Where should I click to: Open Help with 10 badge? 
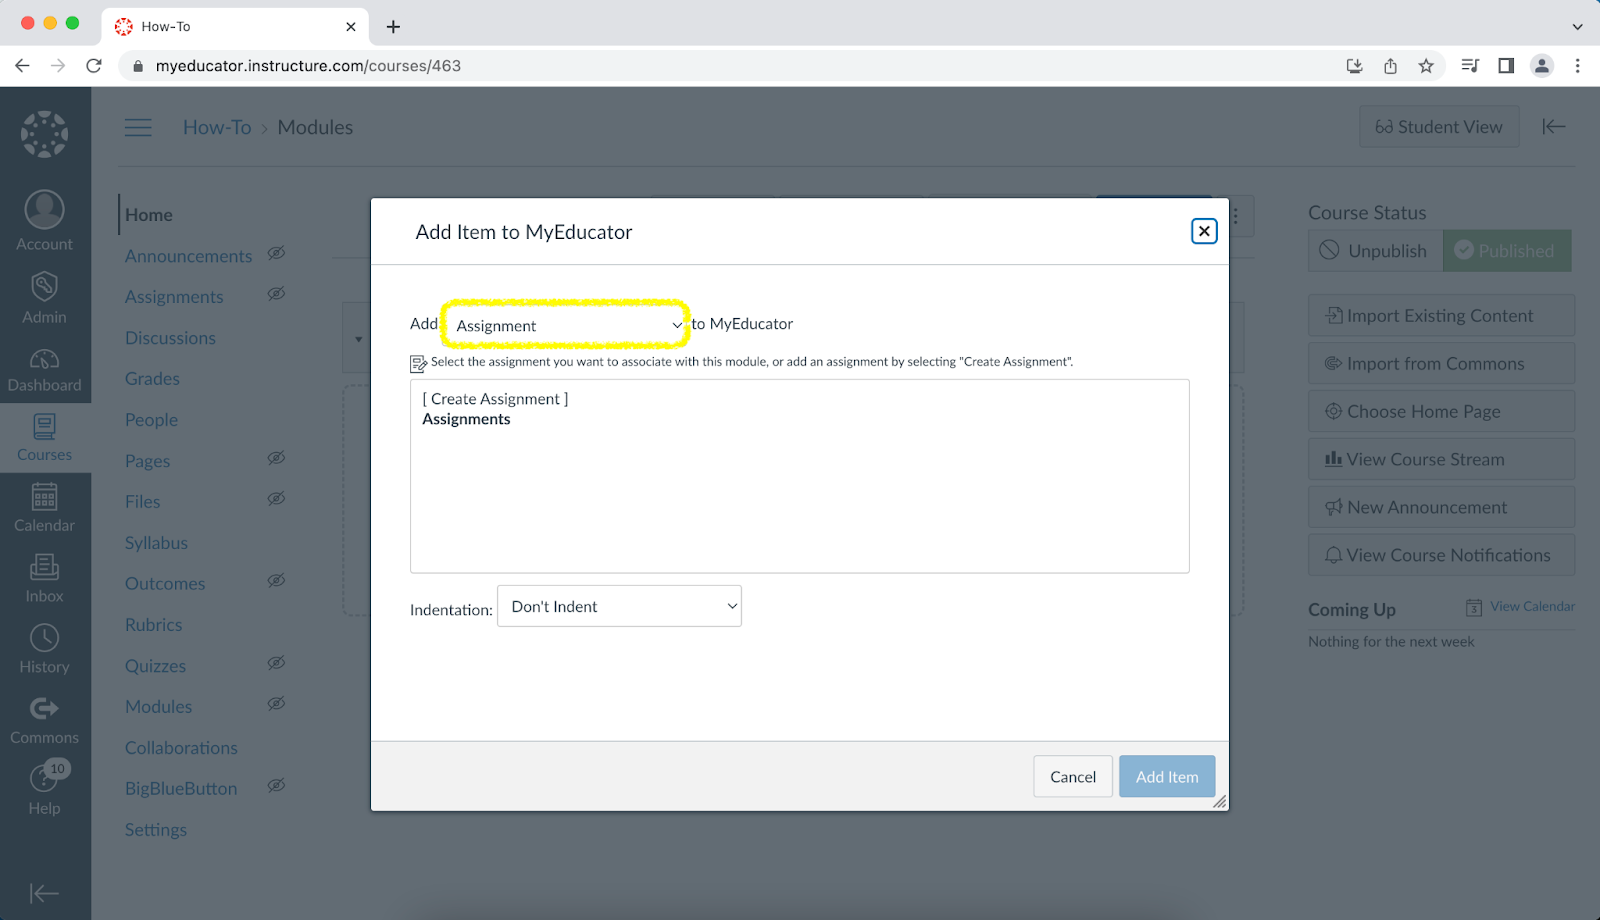click(x=45, y=789)
